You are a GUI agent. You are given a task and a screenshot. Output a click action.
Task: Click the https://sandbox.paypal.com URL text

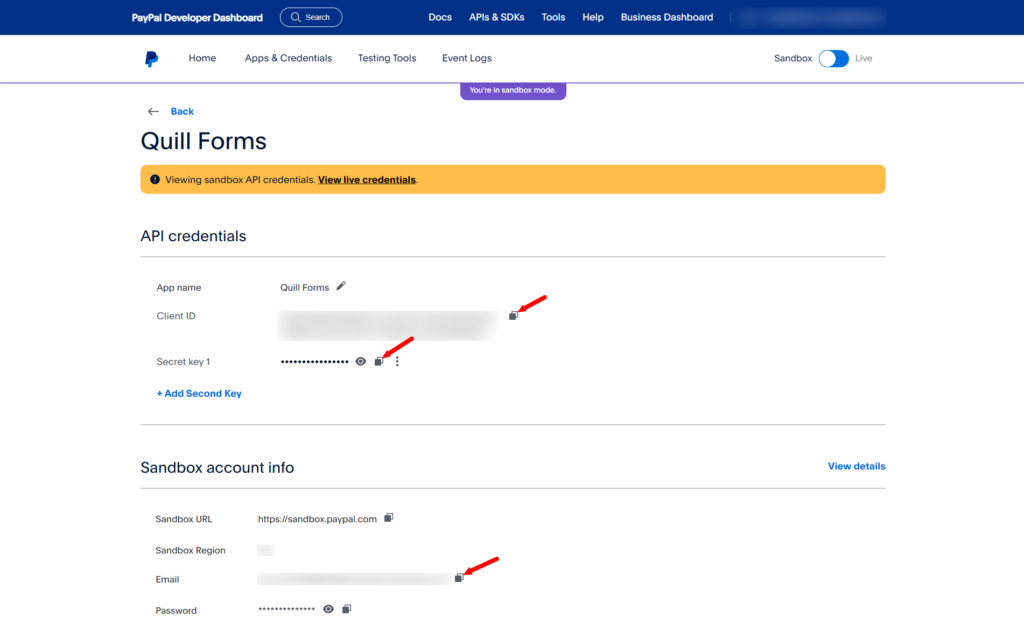click(317, 519)
